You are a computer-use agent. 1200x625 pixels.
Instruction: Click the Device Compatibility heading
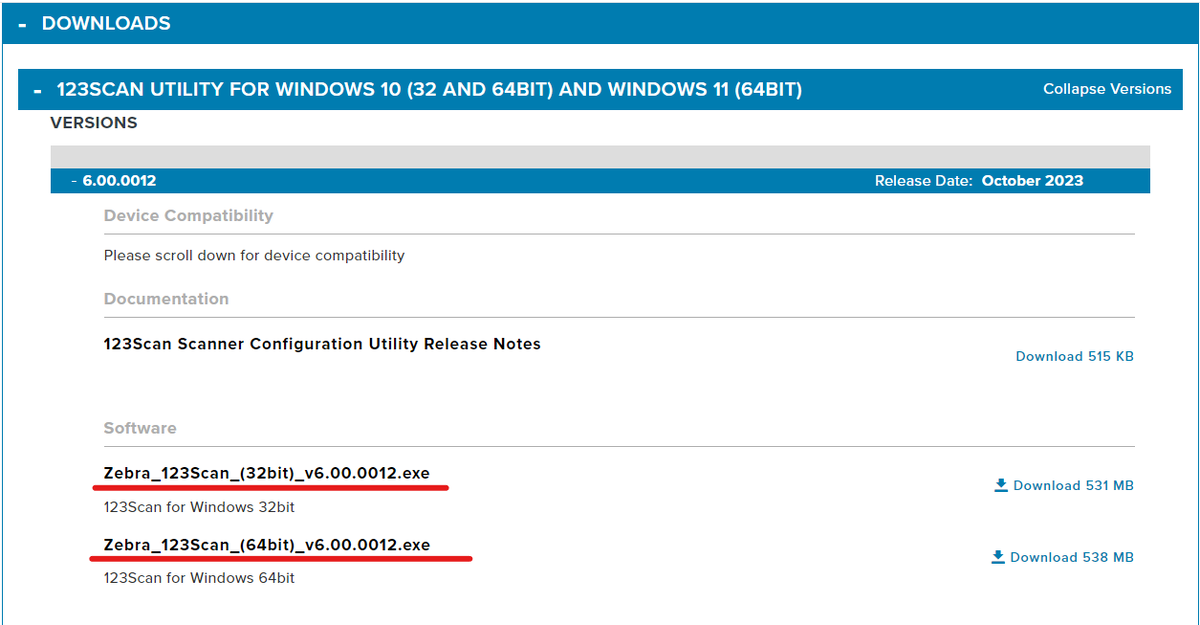pos(188,216)
